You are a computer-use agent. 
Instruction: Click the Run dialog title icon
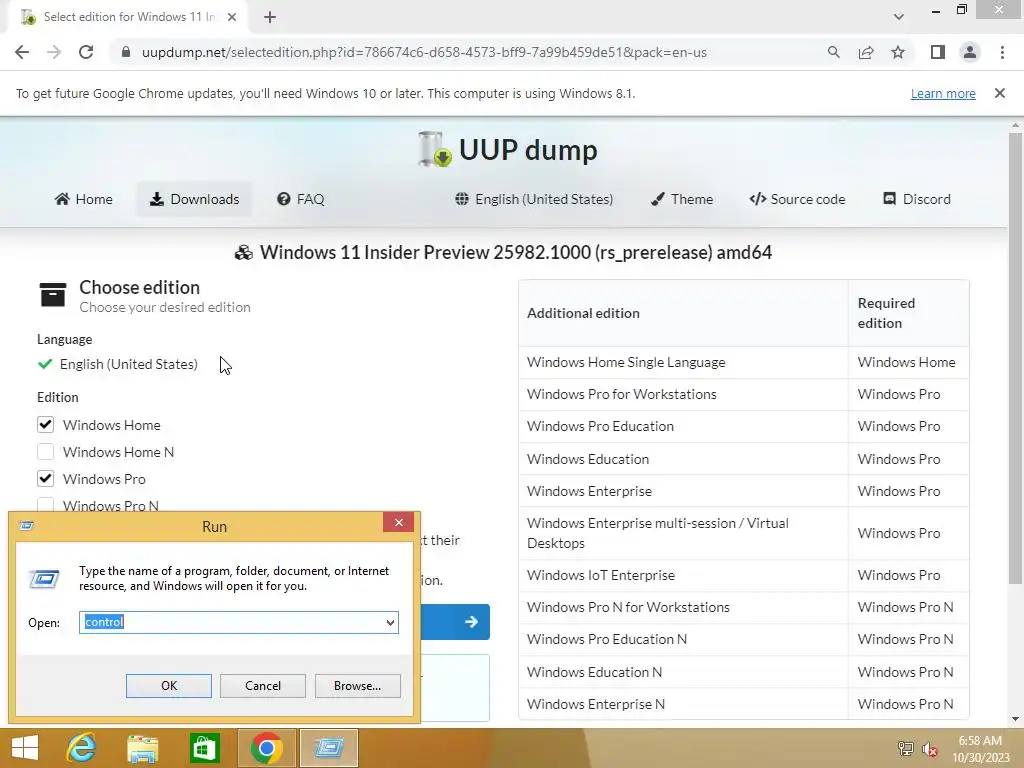pyautogui.click(x=27, y=526)
